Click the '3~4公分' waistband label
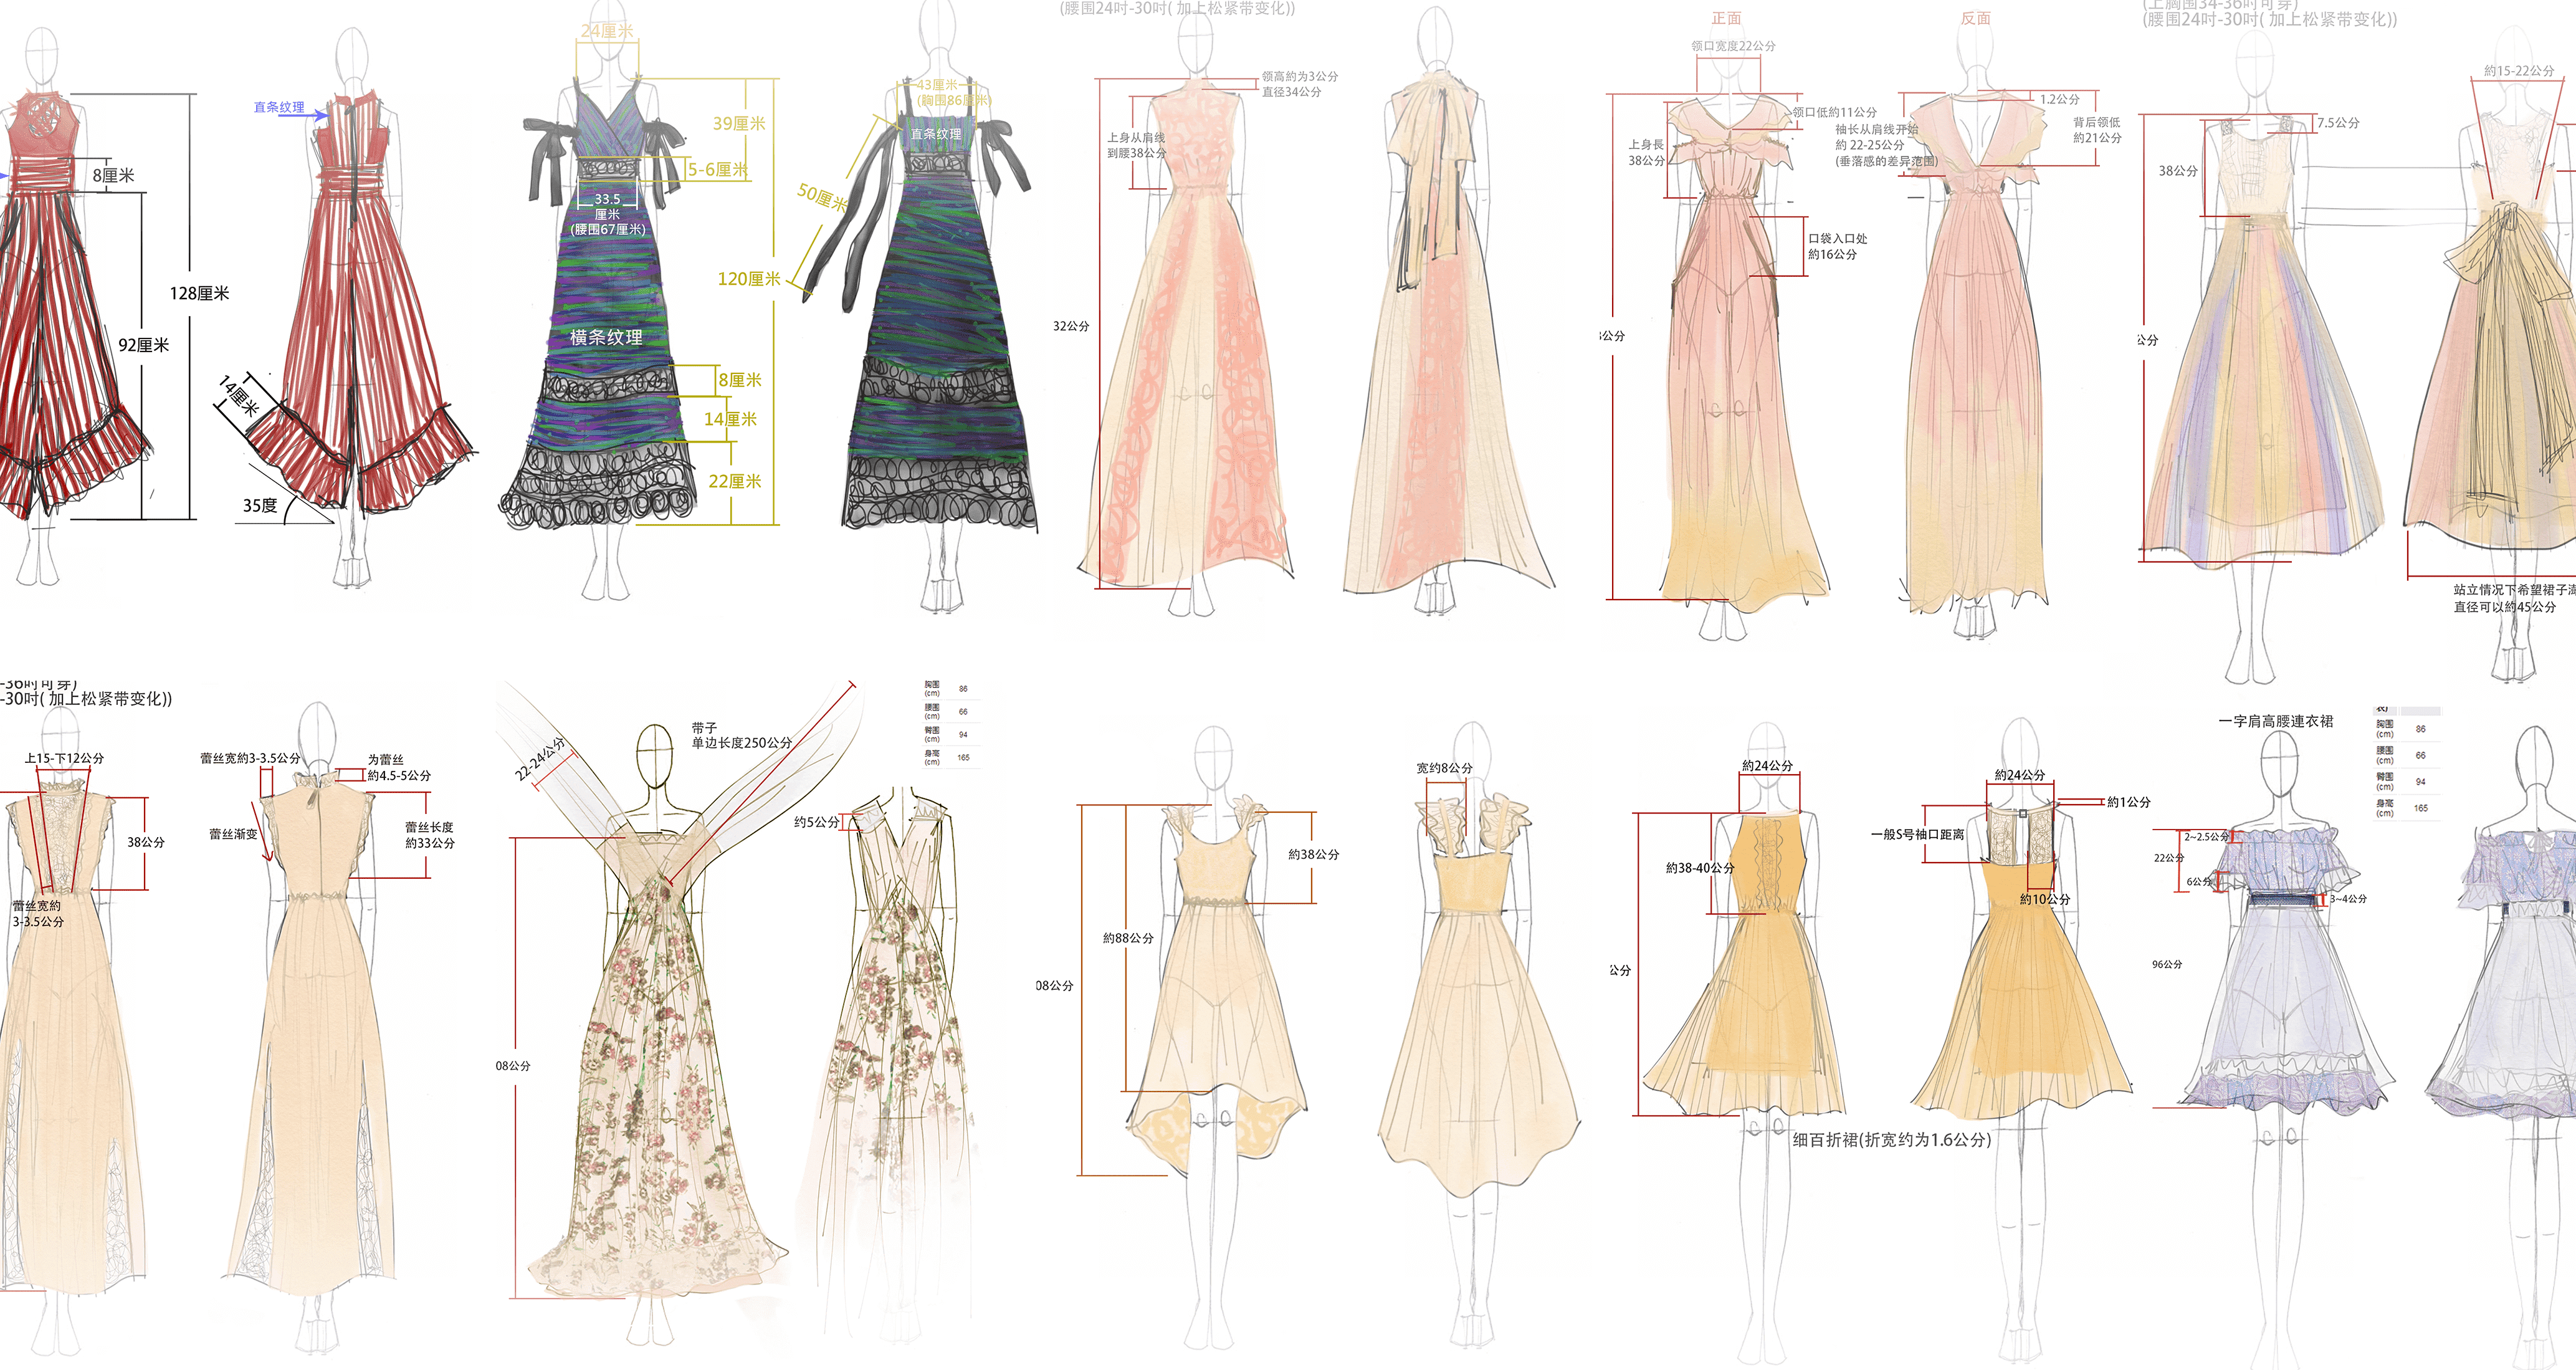Image resolution: width=2576 pixels, height=1370 pixels. point(2348,899)
